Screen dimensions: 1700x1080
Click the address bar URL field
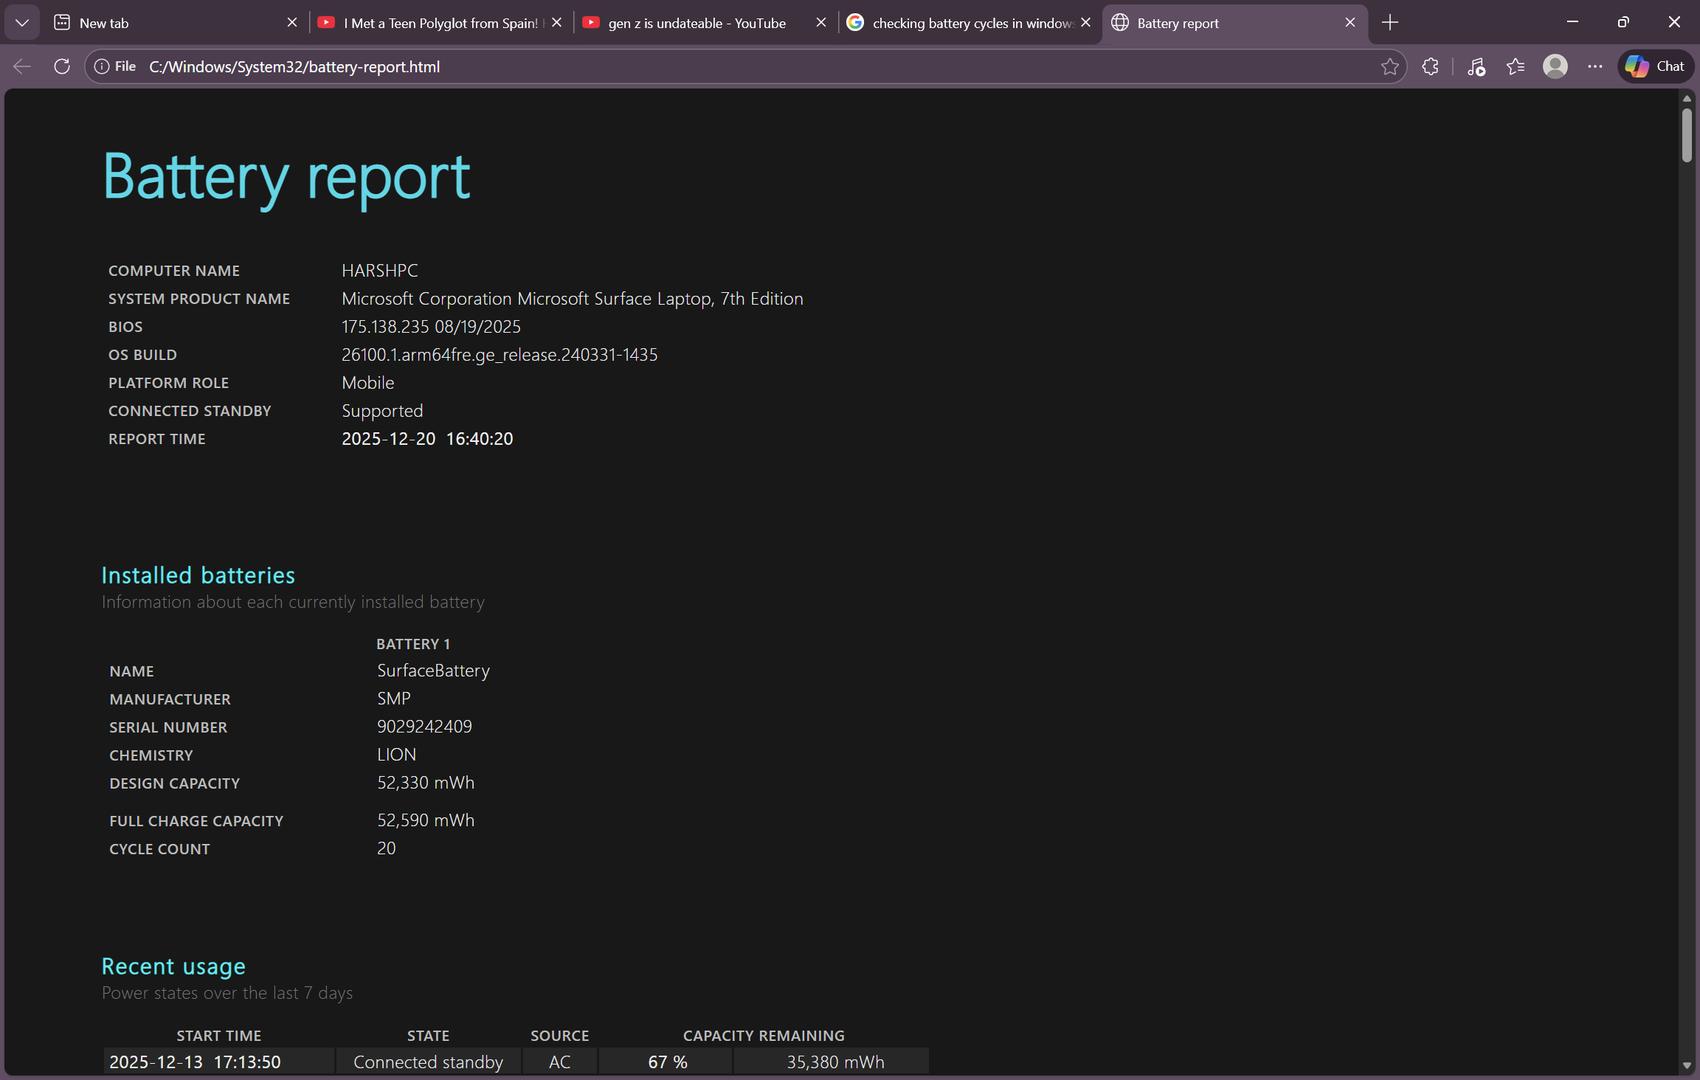(700, 66)
